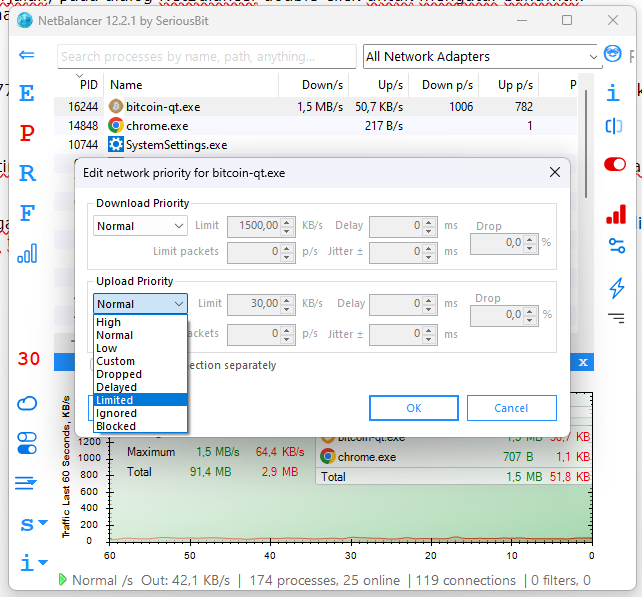642x597 pixels.
Task: Sort by the Down p/s column header
Action: pyautogui.click(x=444, y=85)
